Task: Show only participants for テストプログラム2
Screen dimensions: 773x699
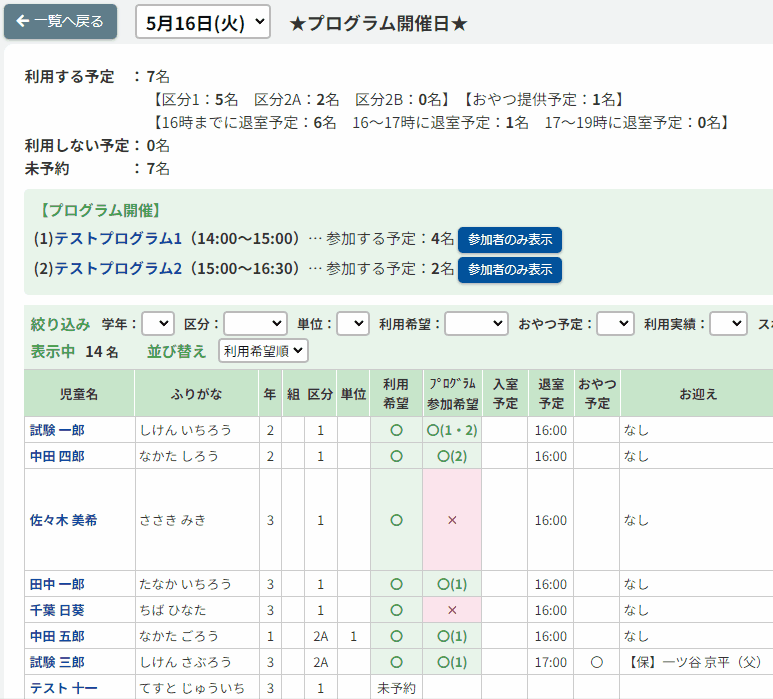Action: pyautogui.click(x=510, y=270)
